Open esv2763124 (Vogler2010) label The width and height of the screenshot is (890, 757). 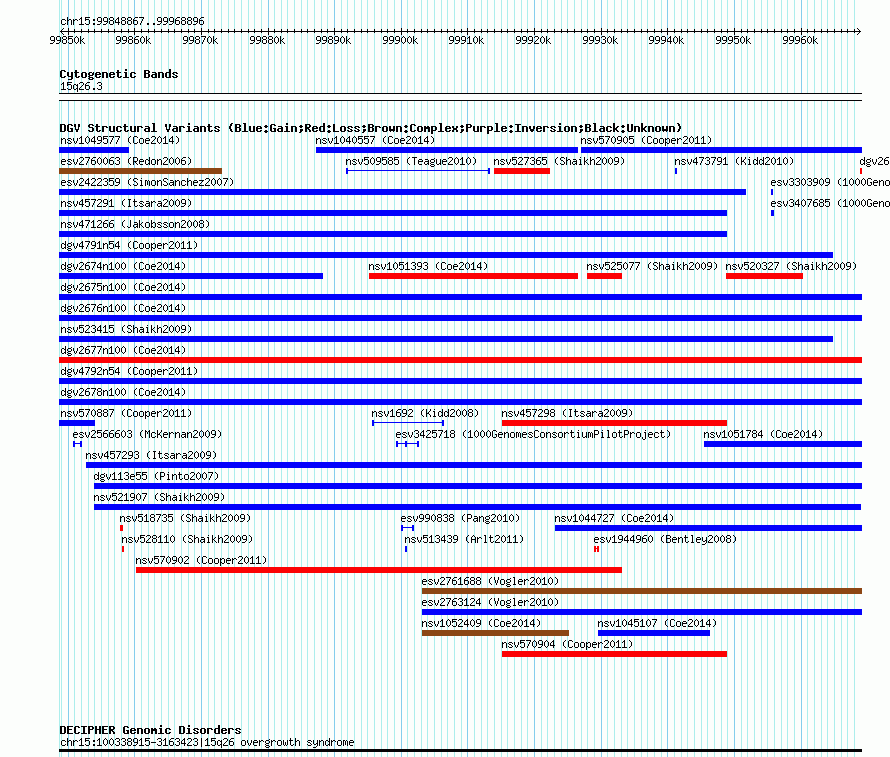(x=490, y=602)
